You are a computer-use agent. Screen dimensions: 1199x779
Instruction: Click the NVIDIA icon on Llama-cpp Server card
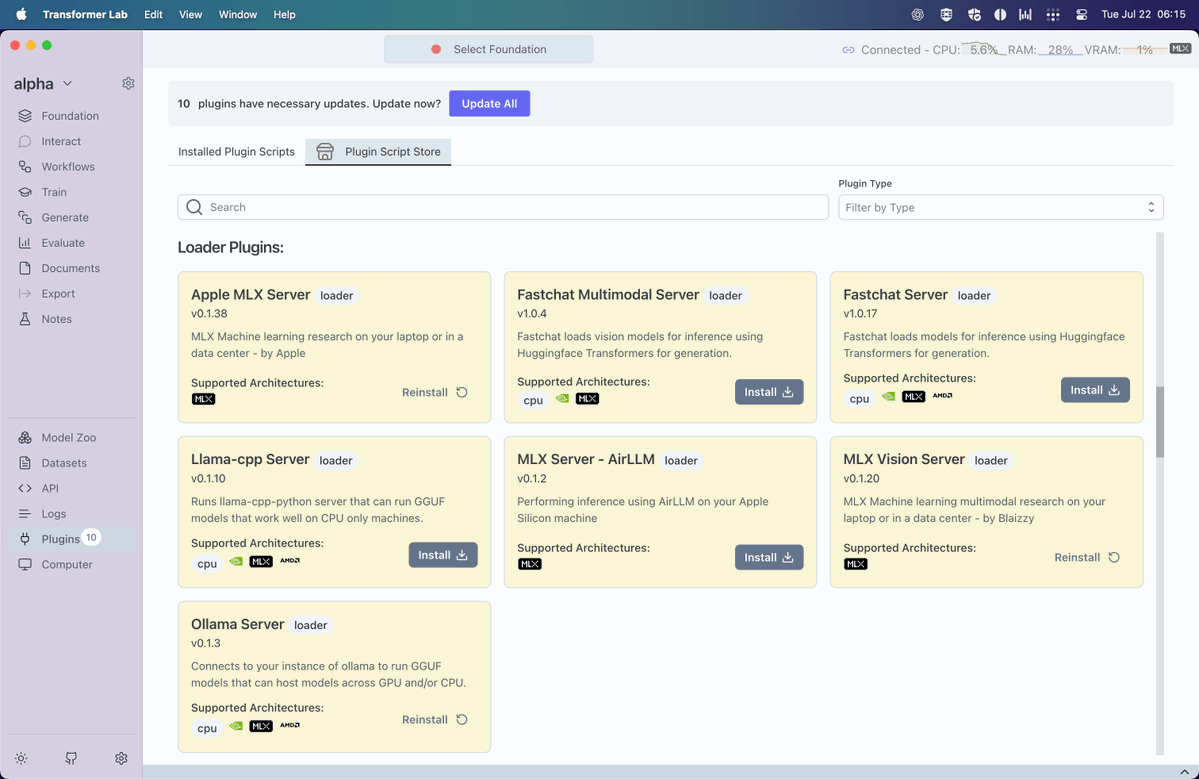click(x=236, y=561)
